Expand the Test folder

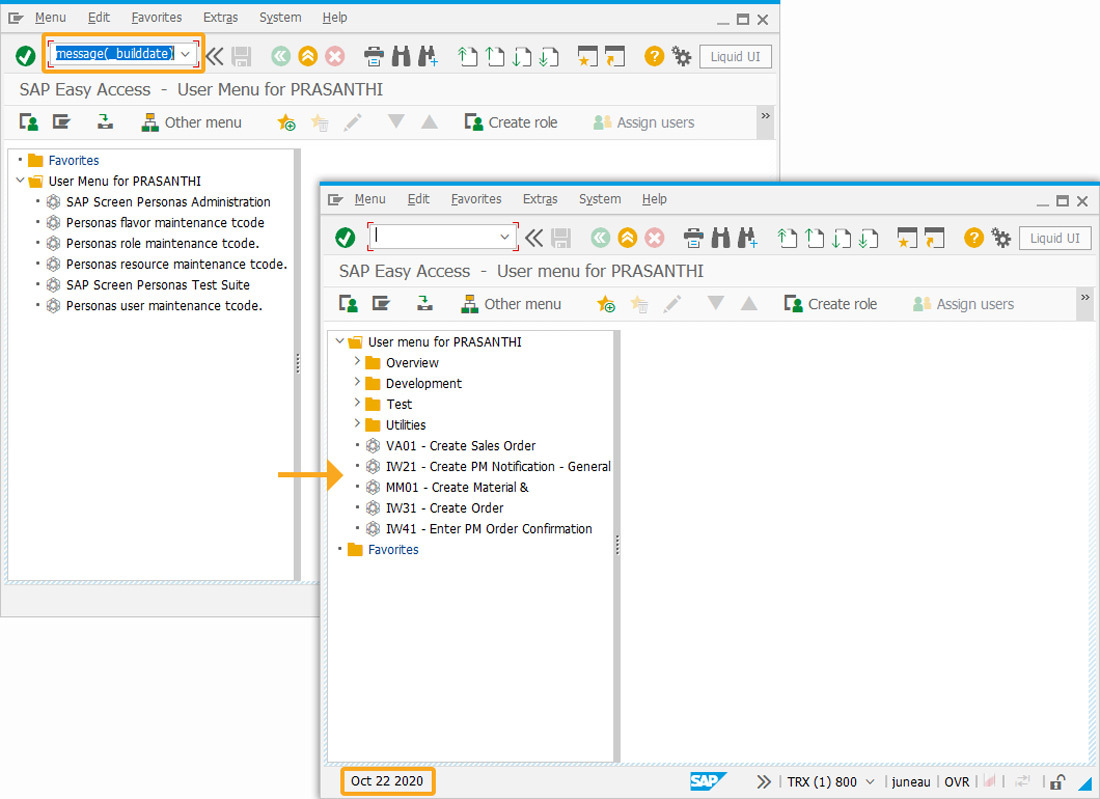[357, 403]
